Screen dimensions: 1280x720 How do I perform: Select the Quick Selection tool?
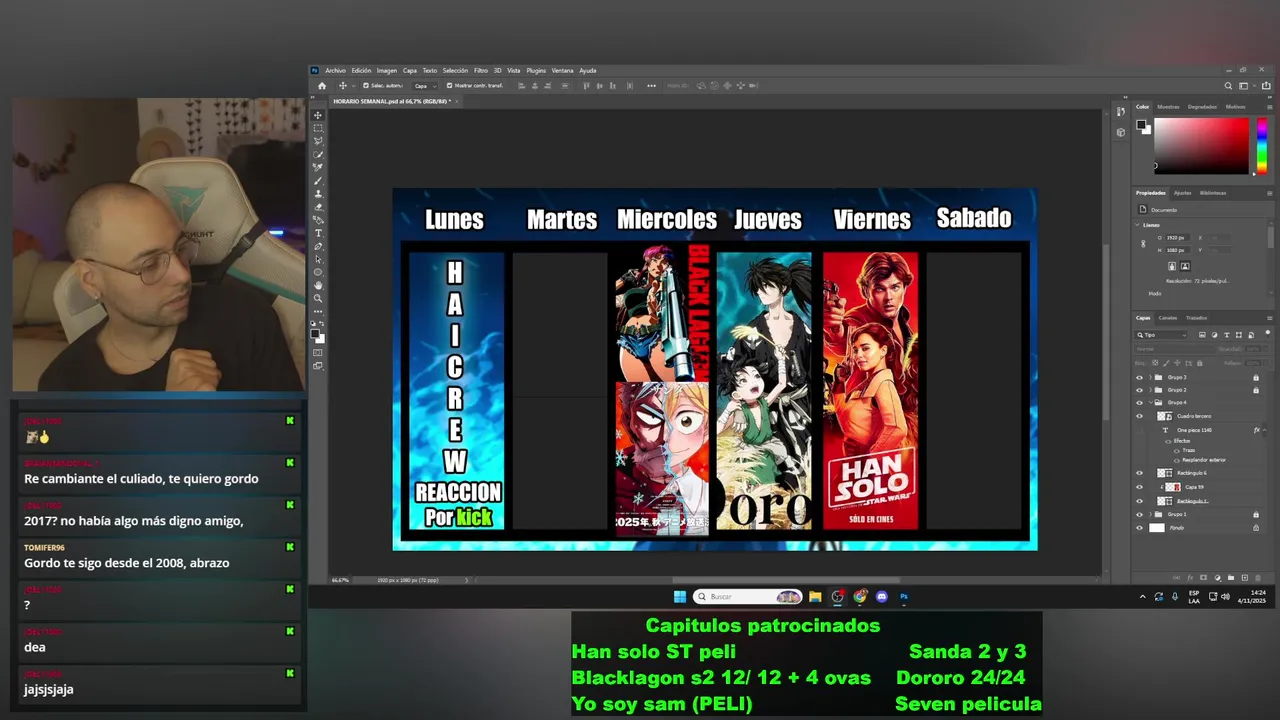click(x=318, y=154)
